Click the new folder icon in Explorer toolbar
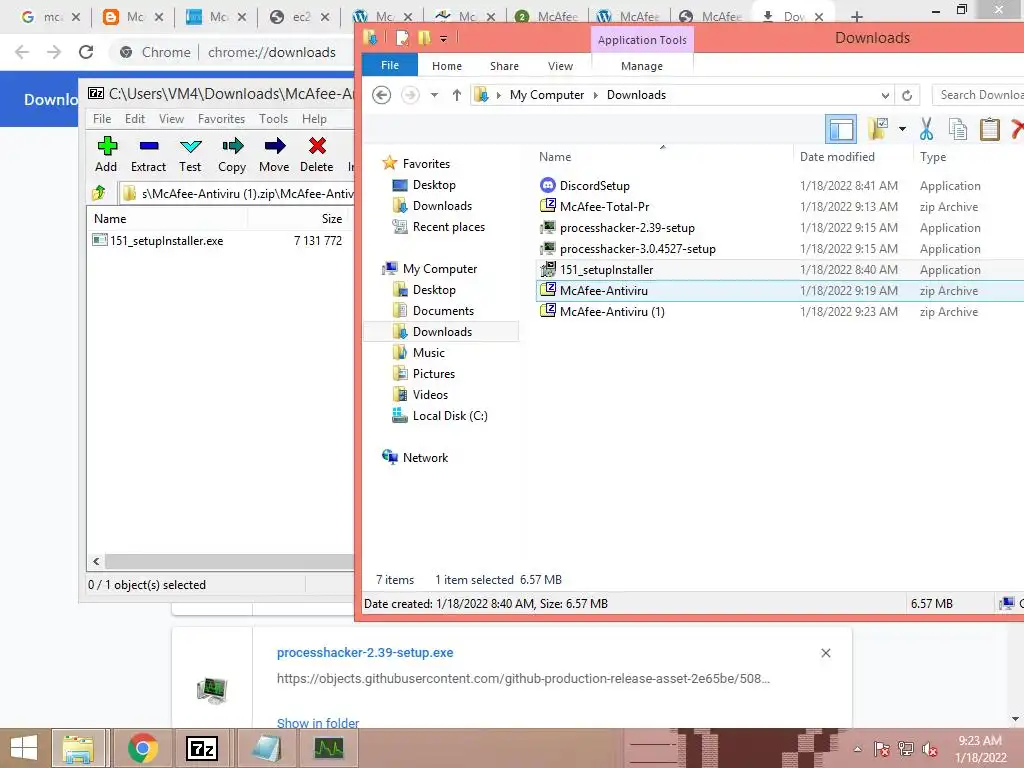The width and height of the screenshot is (1024, 768). click(x=878, y=129)
